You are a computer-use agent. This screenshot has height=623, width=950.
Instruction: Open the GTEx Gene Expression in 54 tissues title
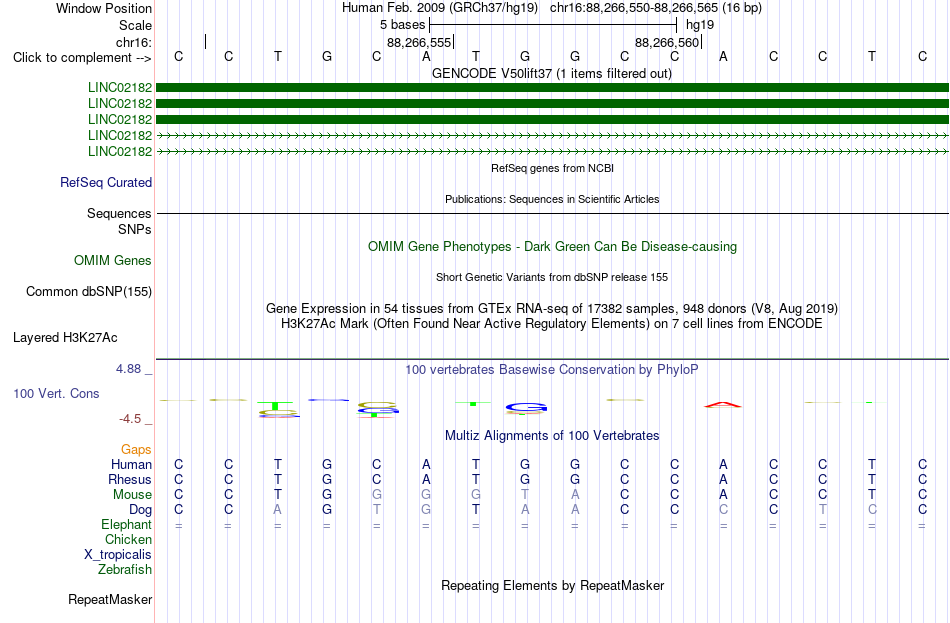[x=552, y=308]
